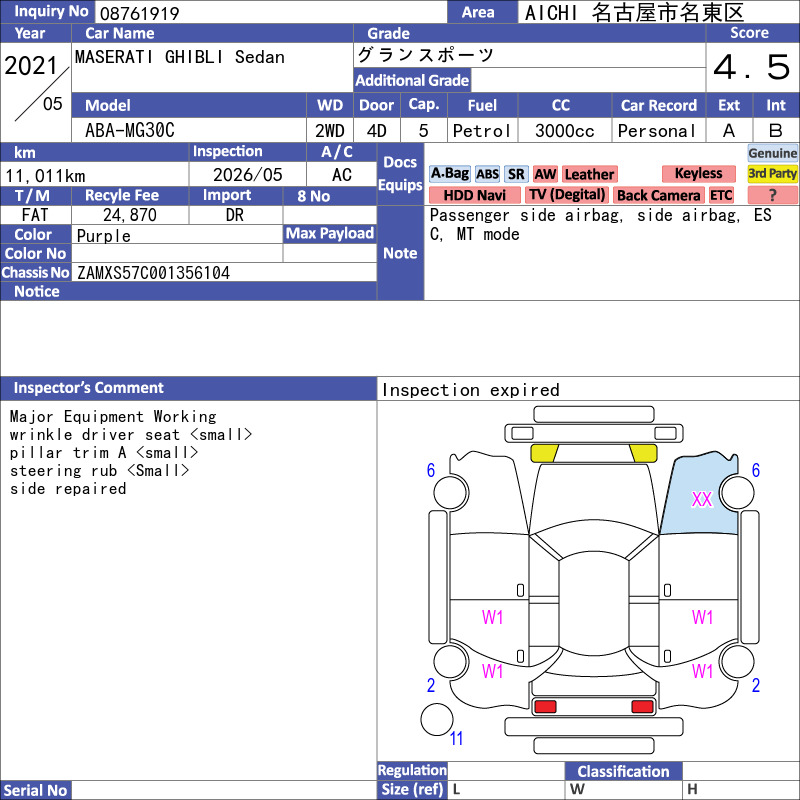Select the AW alloy wheels badge
Screen dimensions: 800x800
[545, 174]
